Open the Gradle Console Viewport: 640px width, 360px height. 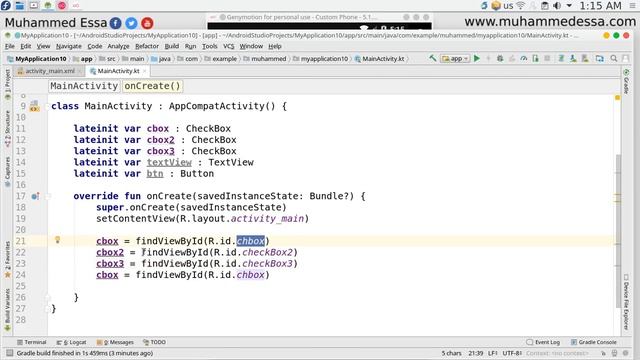[x=593, y=342]
